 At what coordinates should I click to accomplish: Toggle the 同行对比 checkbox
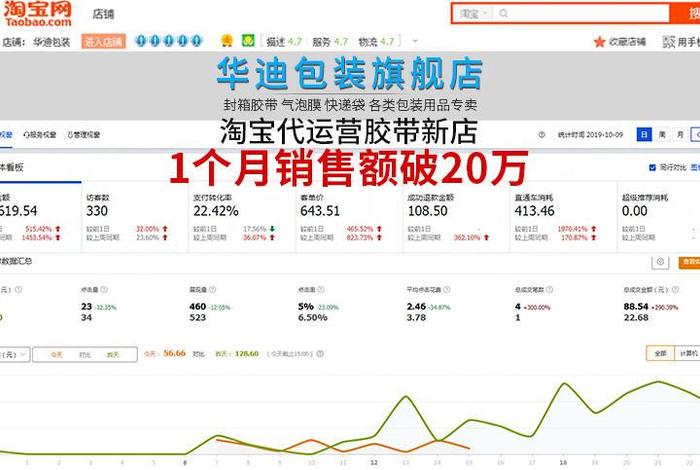652,167
